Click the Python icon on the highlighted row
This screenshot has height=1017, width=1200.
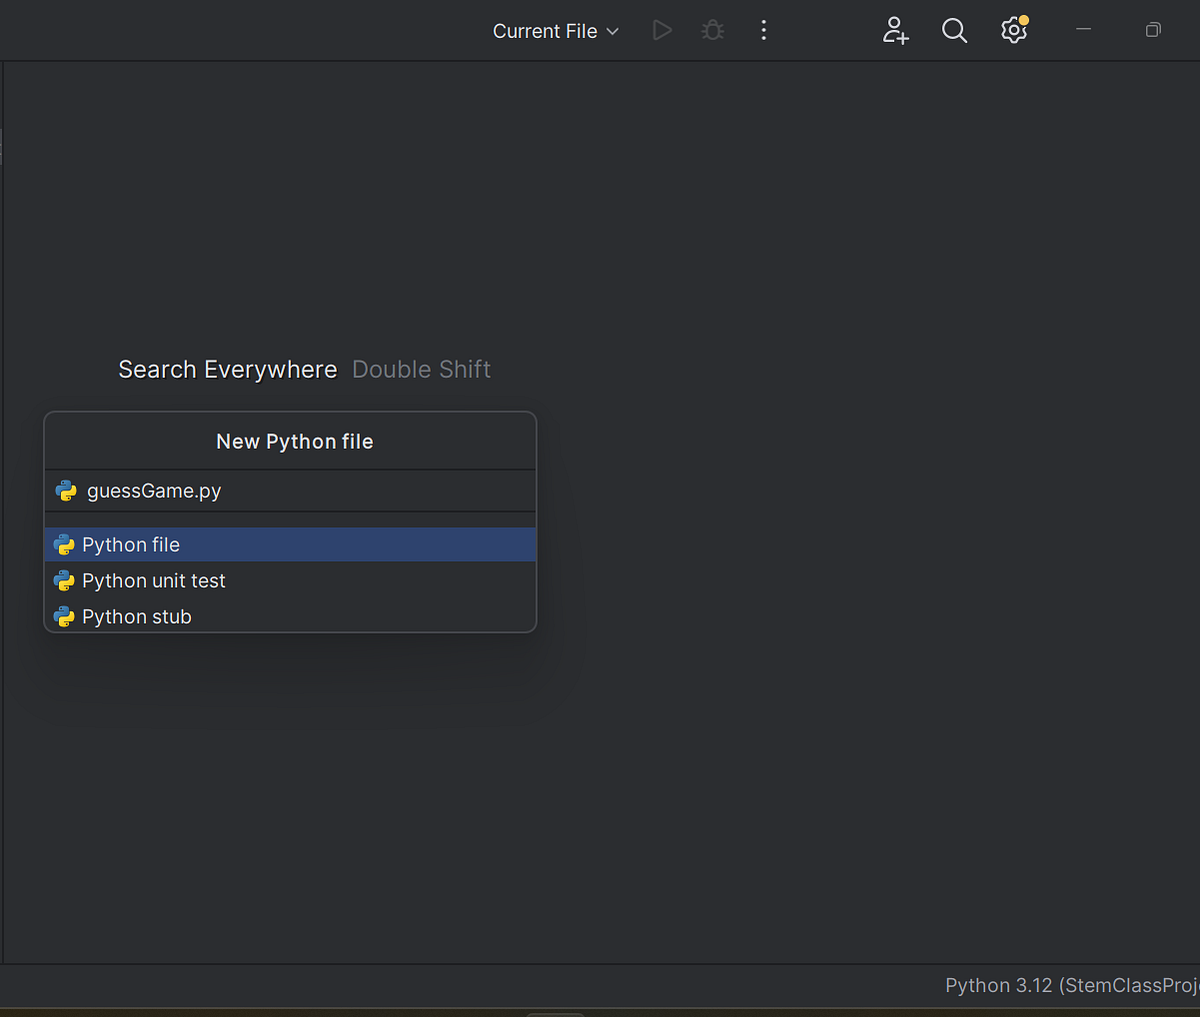pyautogui.click(x=64, y=544)
